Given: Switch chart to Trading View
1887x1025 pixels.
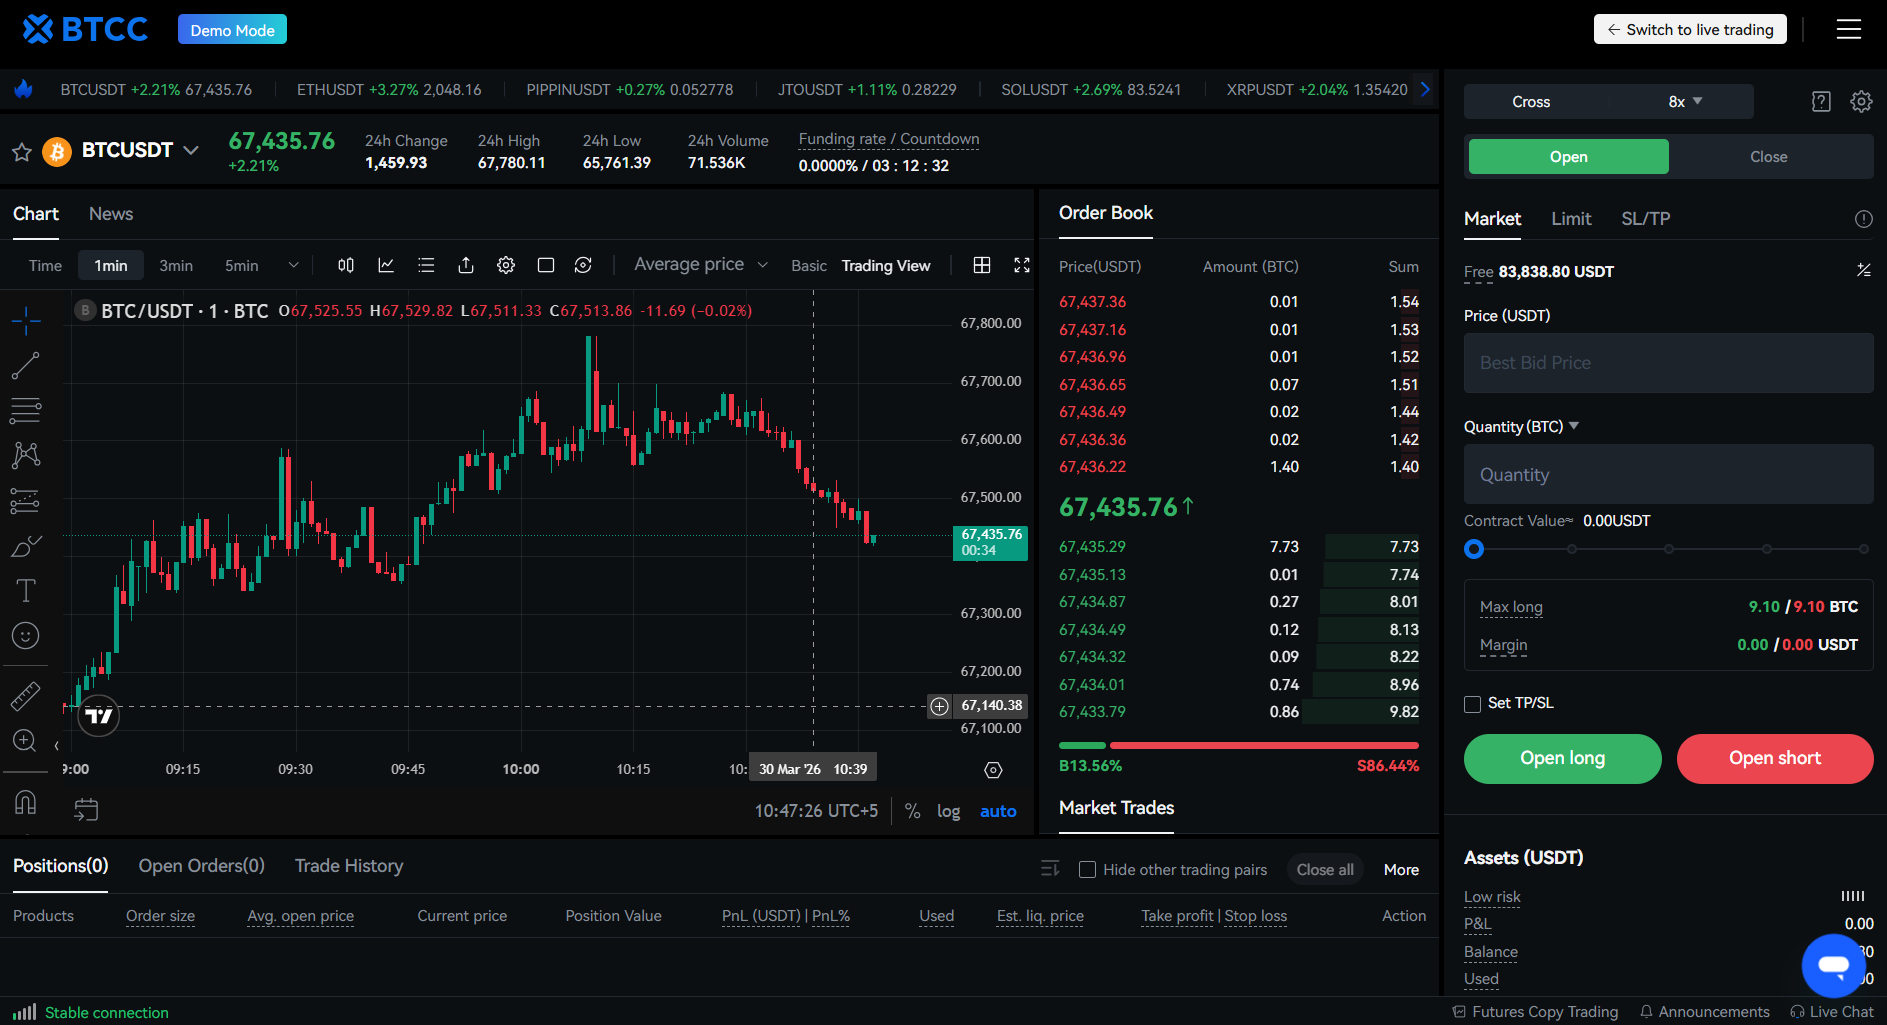Looking at the screenshot, I should pos(886,266).
